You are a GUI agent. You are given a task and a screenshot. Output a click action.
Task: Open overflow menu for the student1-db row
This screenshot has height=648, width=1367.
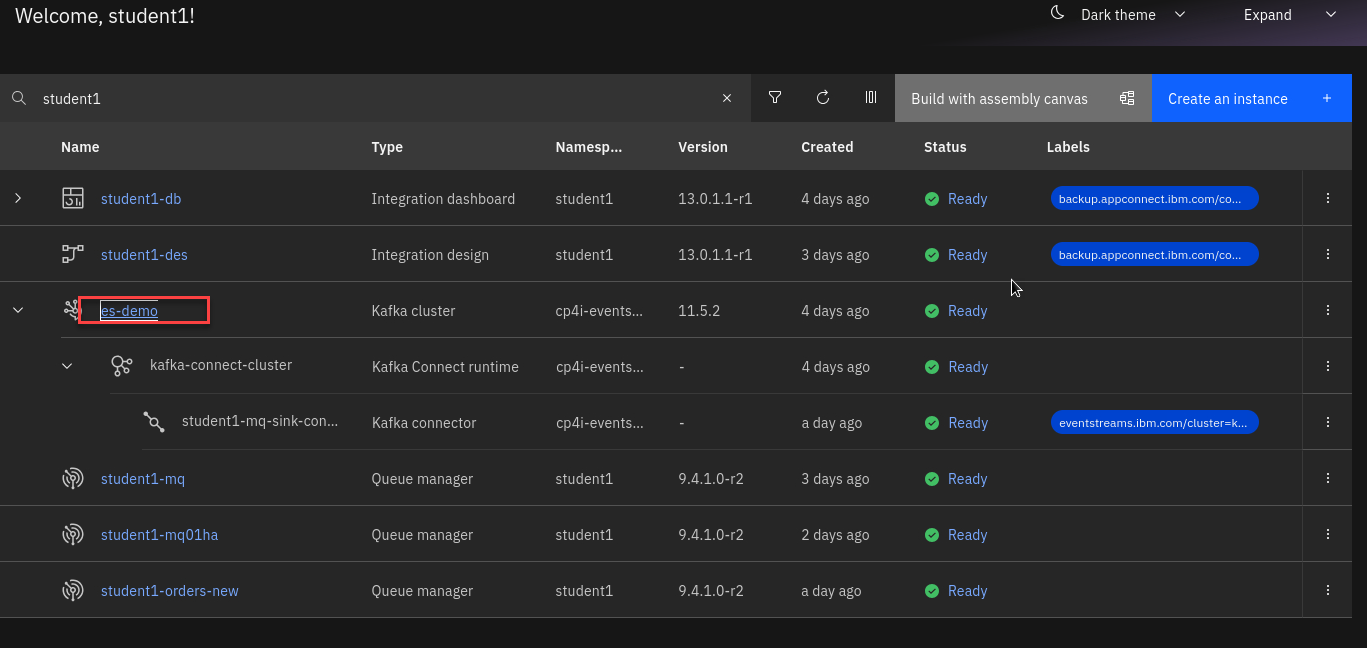[x=1328, y=198]
